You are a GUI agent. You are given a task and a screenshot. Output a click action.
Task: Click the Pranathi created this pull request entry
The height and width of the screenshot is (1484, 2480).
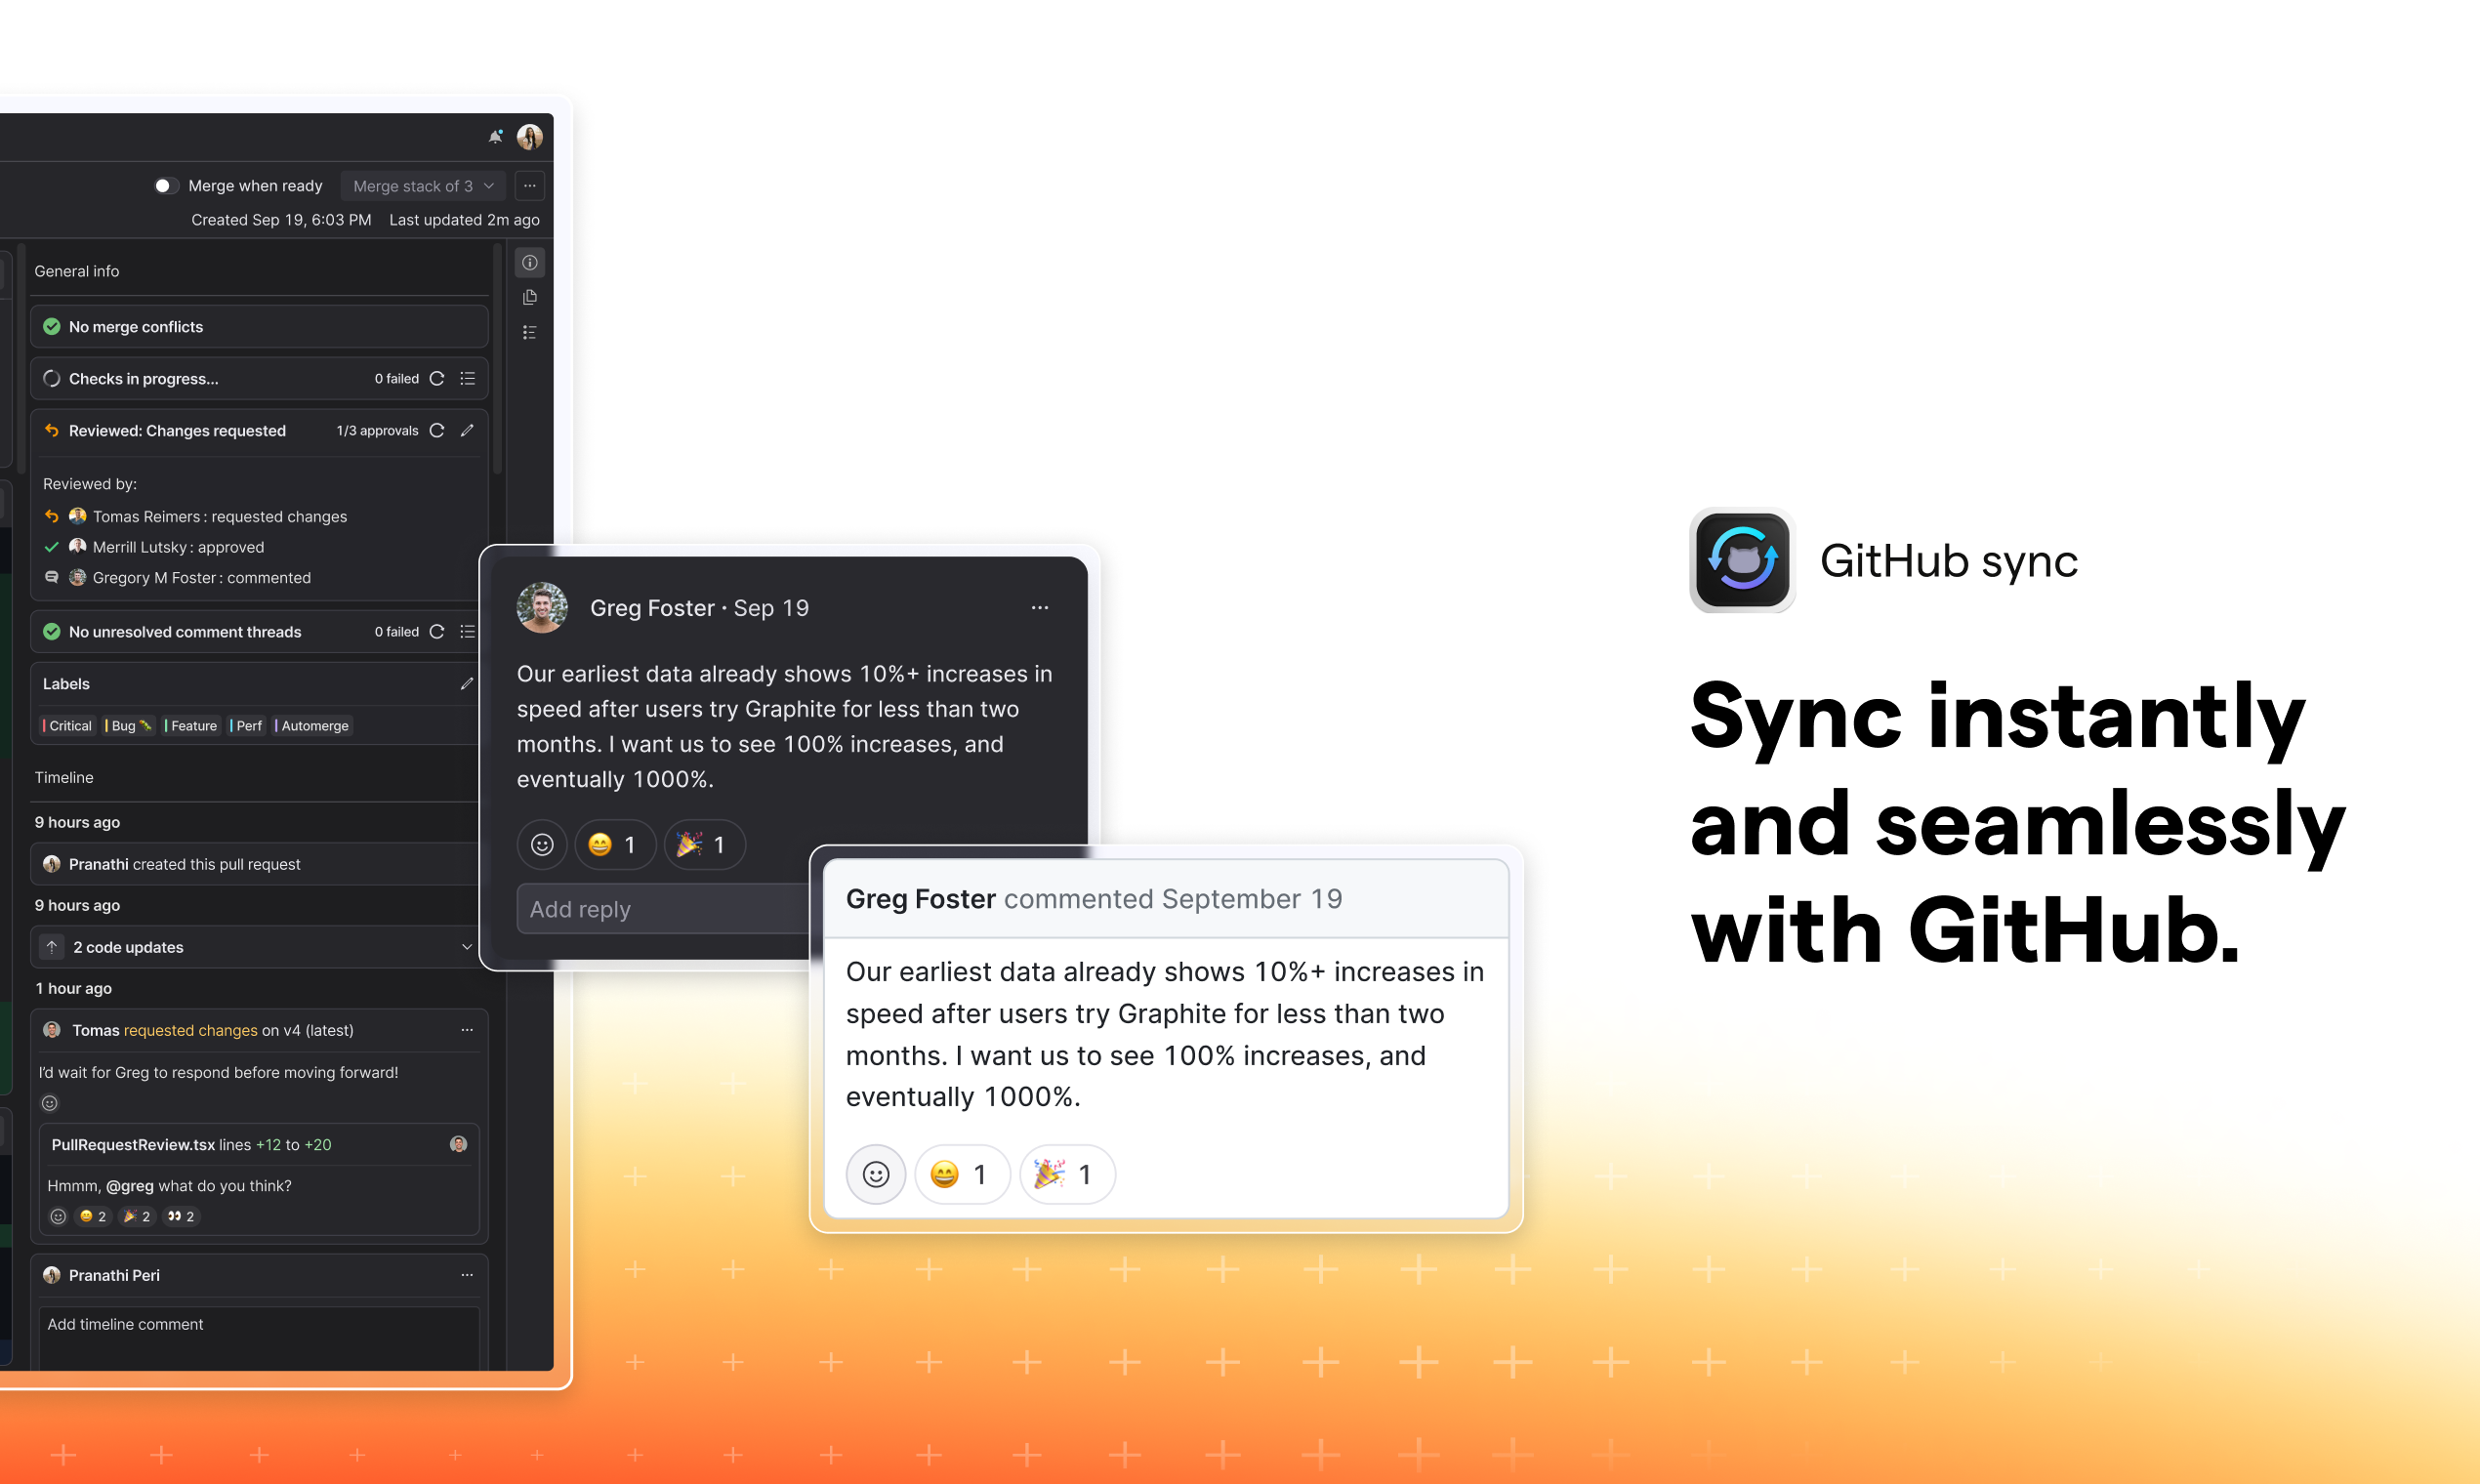[259, 864]
